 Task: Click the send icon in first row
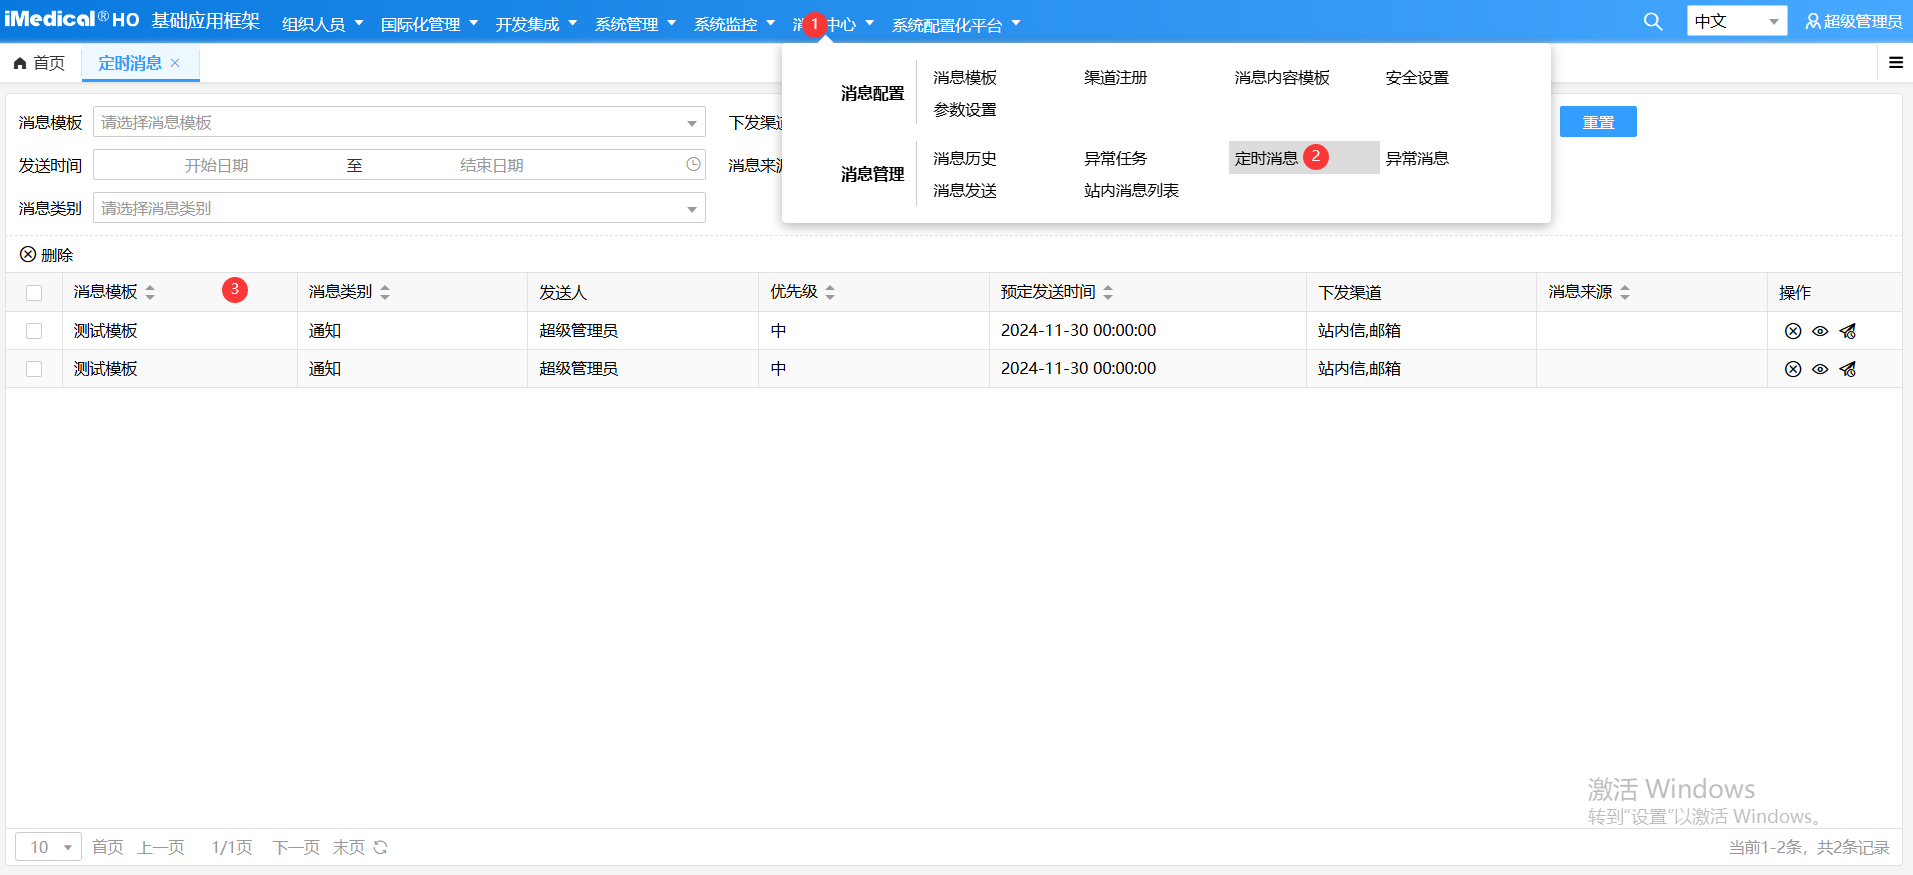(1847, 331)
